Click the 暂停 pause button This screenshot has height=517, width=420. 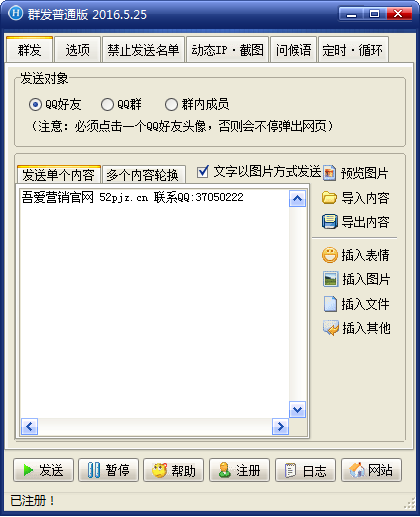108,470
